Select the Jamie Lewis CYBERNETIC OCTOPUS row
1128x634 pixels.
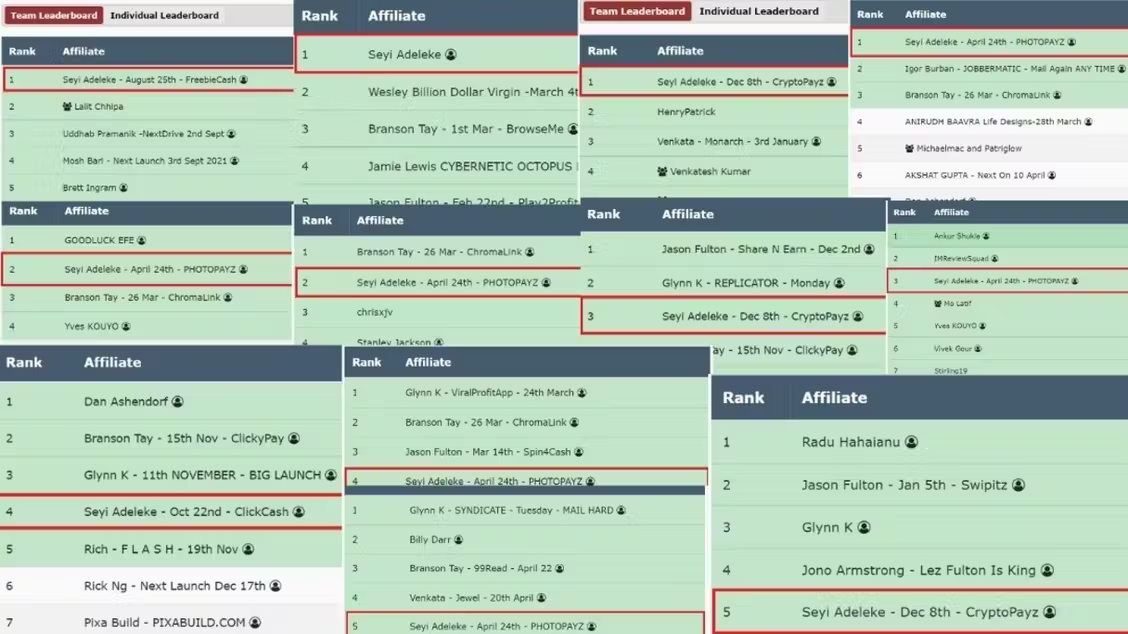click(469, 167)
